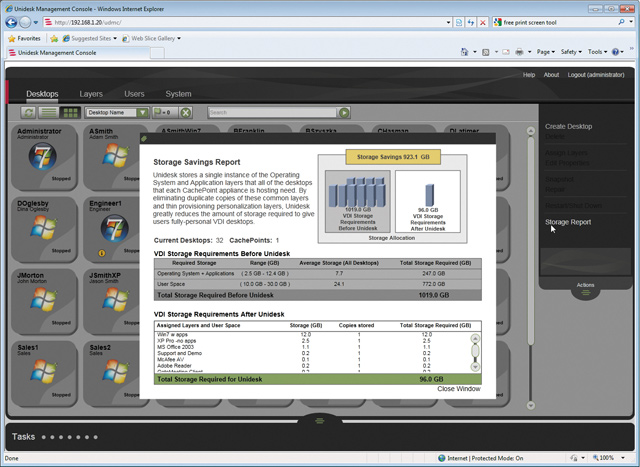Open the System tab
Image resolution: width=640 pixels, height=467 pixels.
point(178,94)
